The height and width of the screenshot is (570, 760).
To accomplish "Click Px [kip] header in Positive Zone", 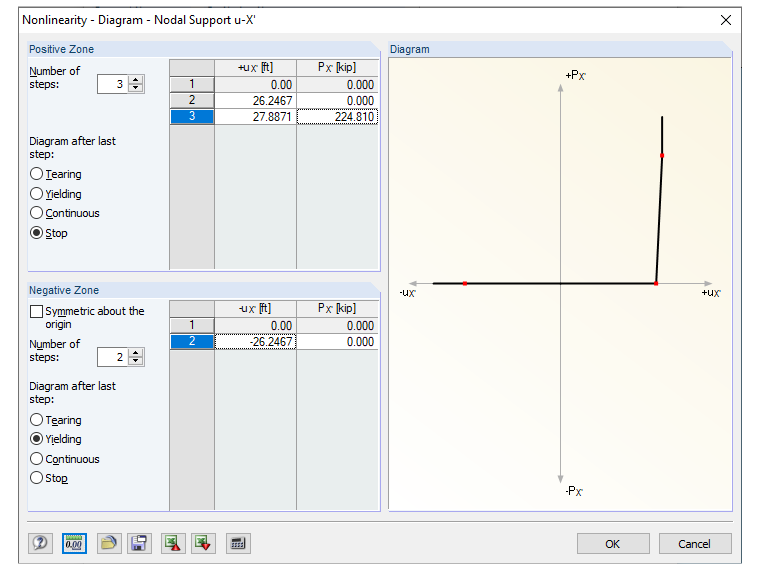I will pos(337,67).
